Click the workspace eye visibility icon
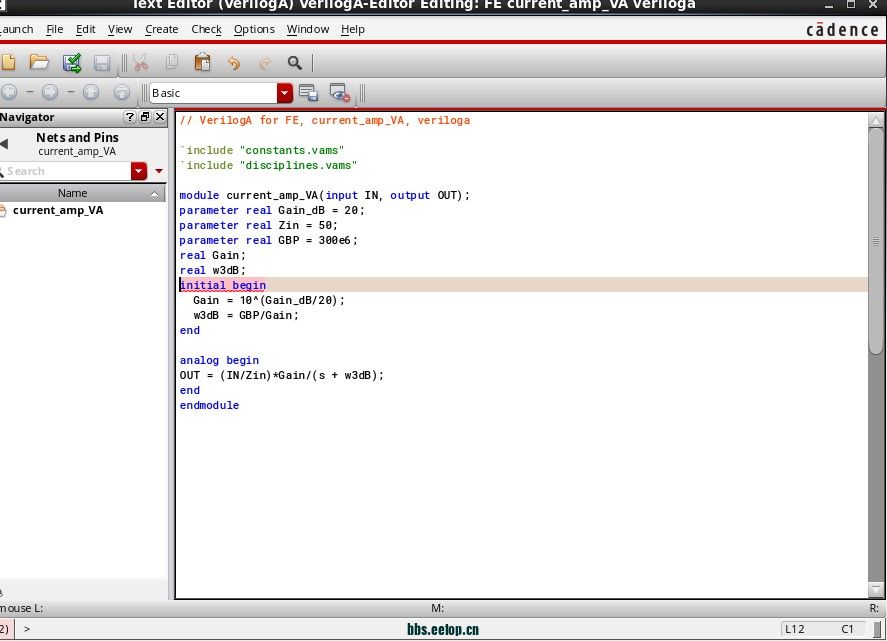 coord(339,93)
